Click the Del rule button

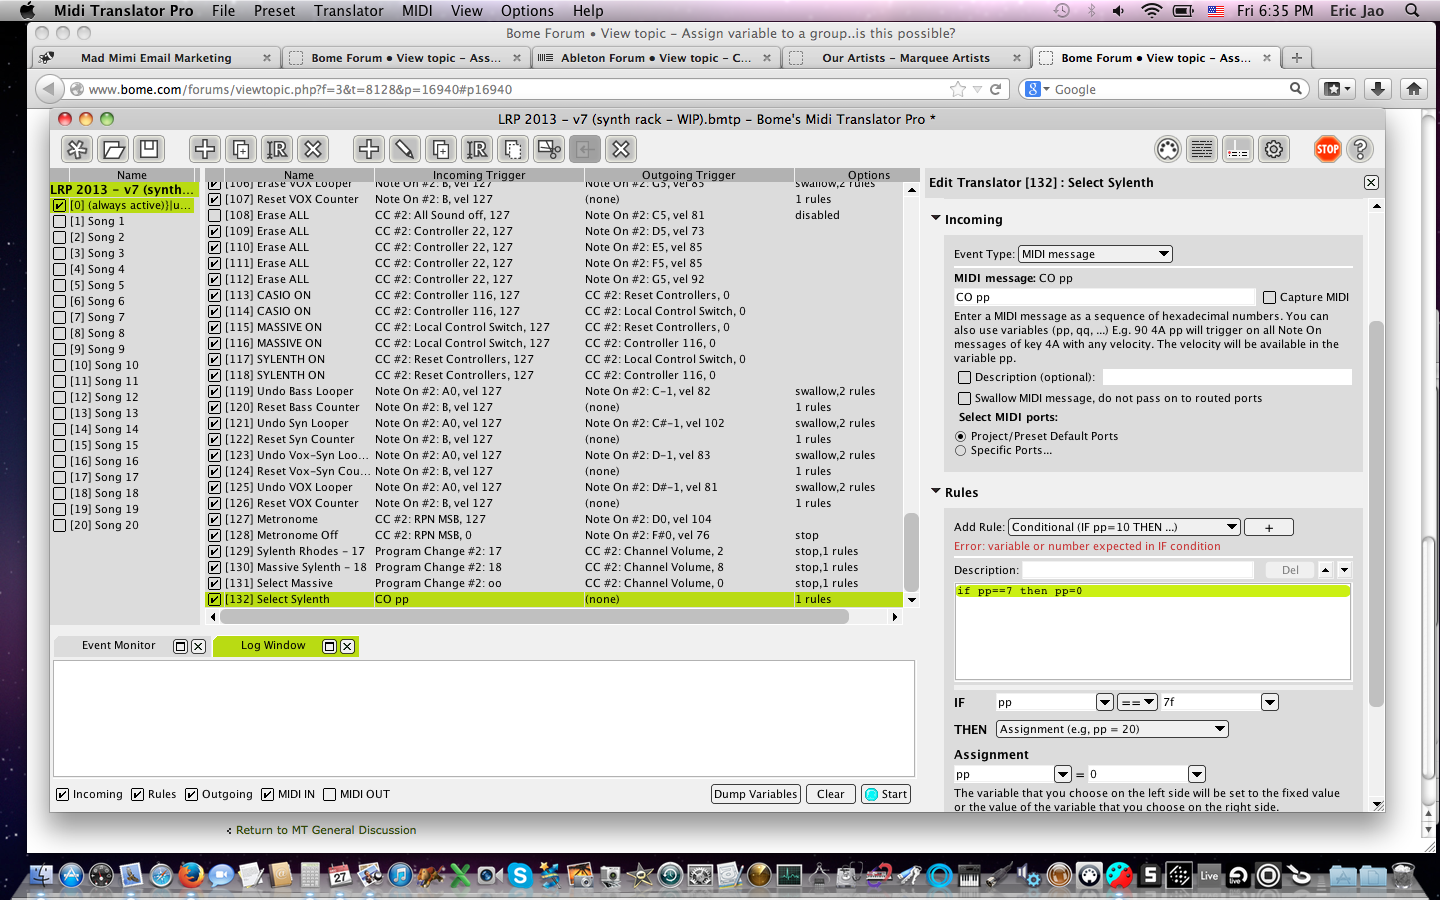[1290, 570]
